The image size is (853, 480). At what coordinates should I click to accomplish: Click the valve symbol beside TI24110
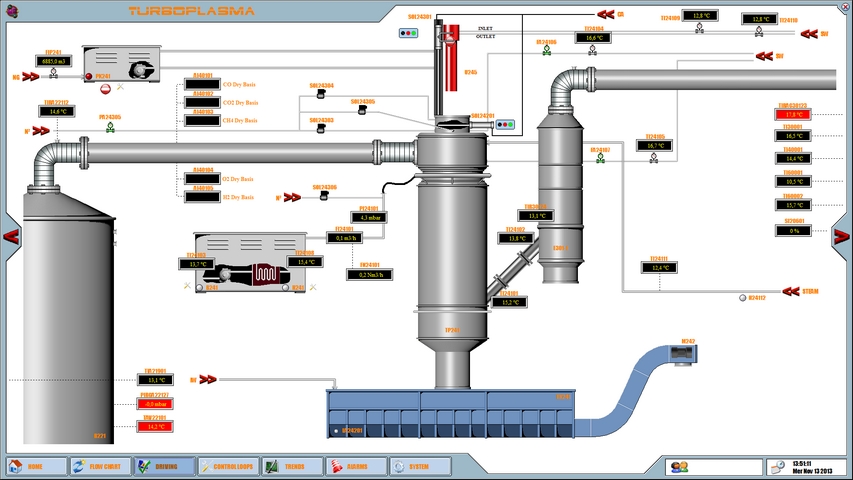pos(759,32)
